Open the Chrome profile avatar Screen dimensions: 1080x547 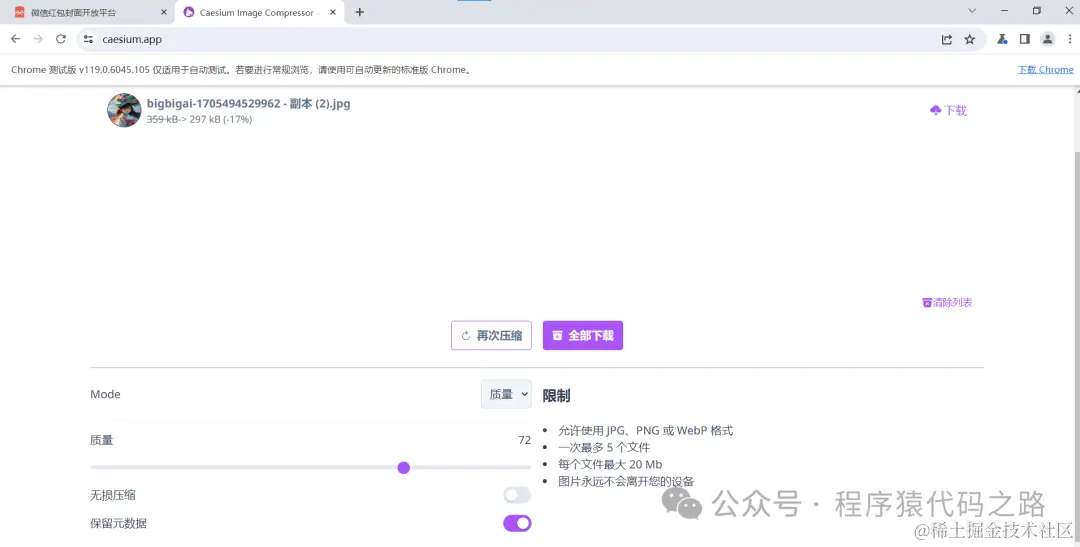[1048, 39]
